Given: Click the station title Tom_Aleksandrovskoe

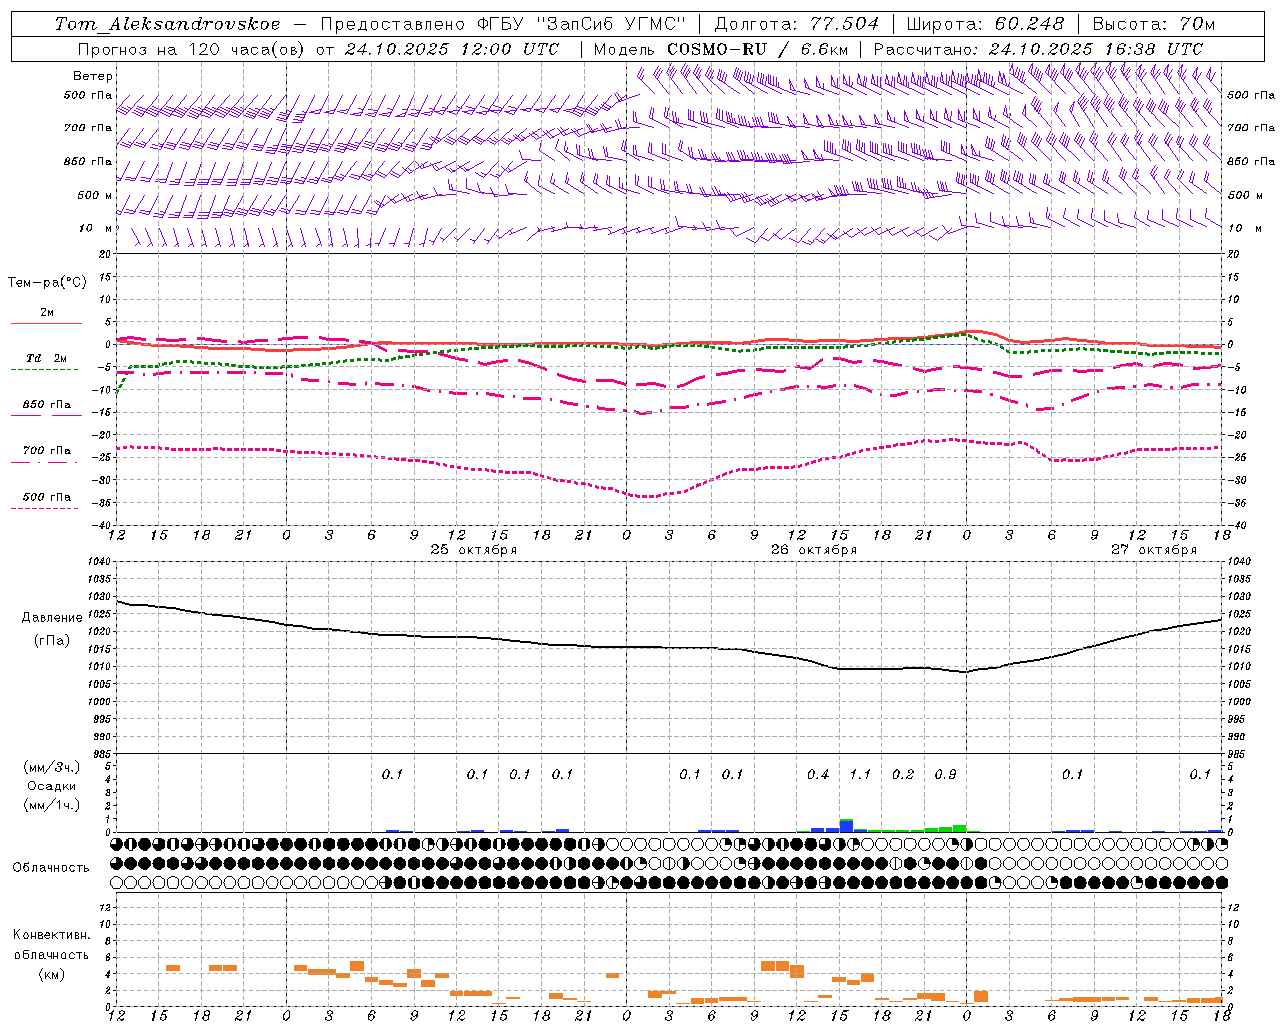Looking at the screenshot, I should click(167, 24).
